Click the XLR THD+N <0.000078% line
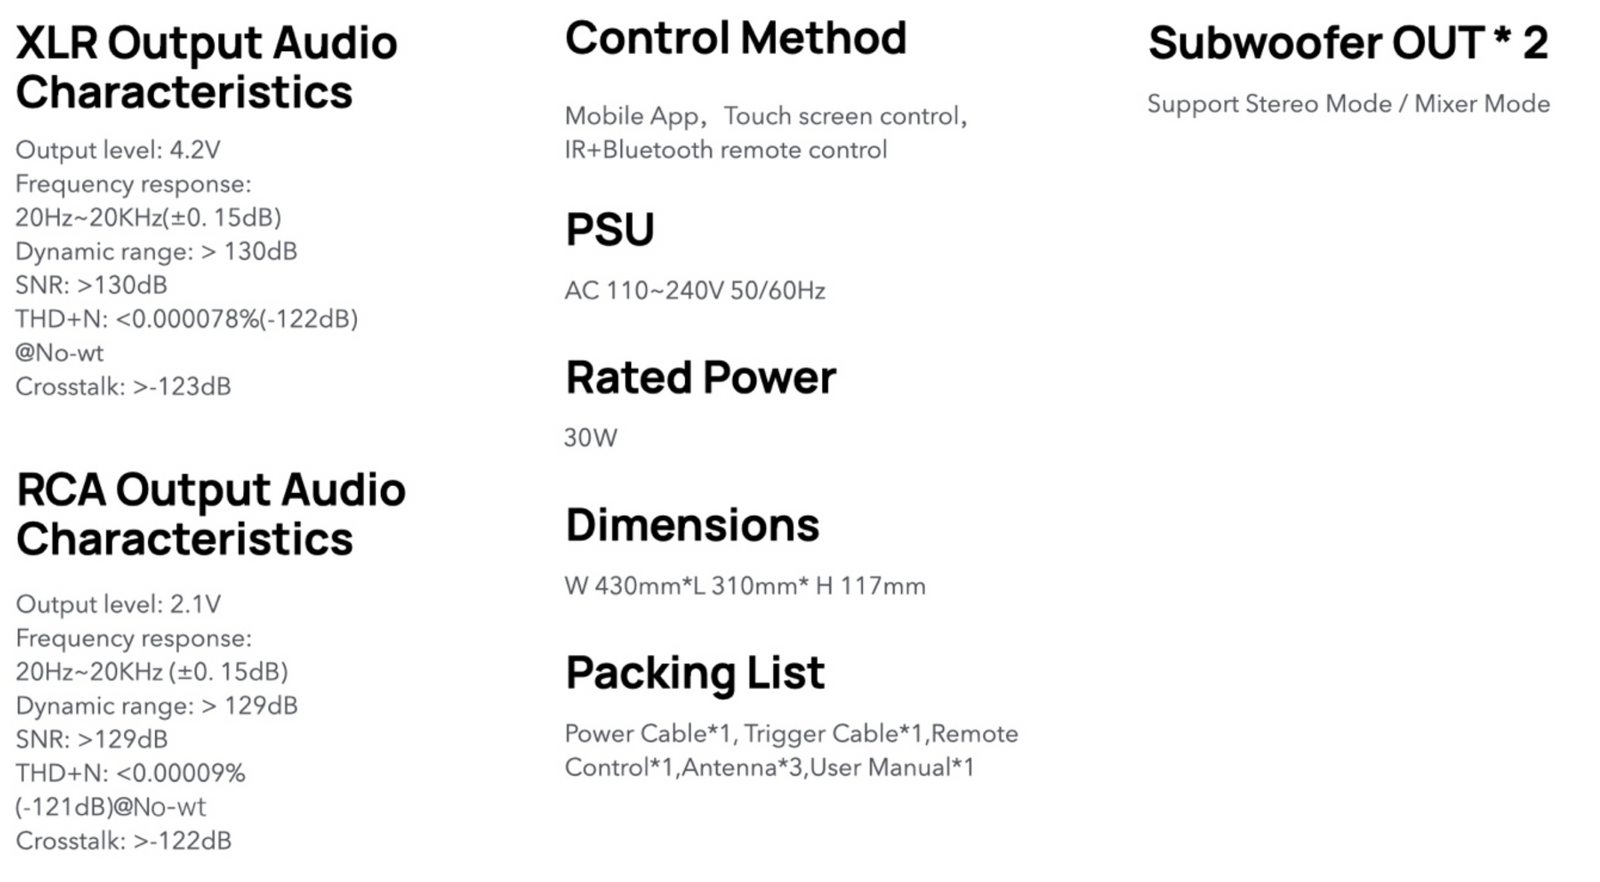 (187, 319)
